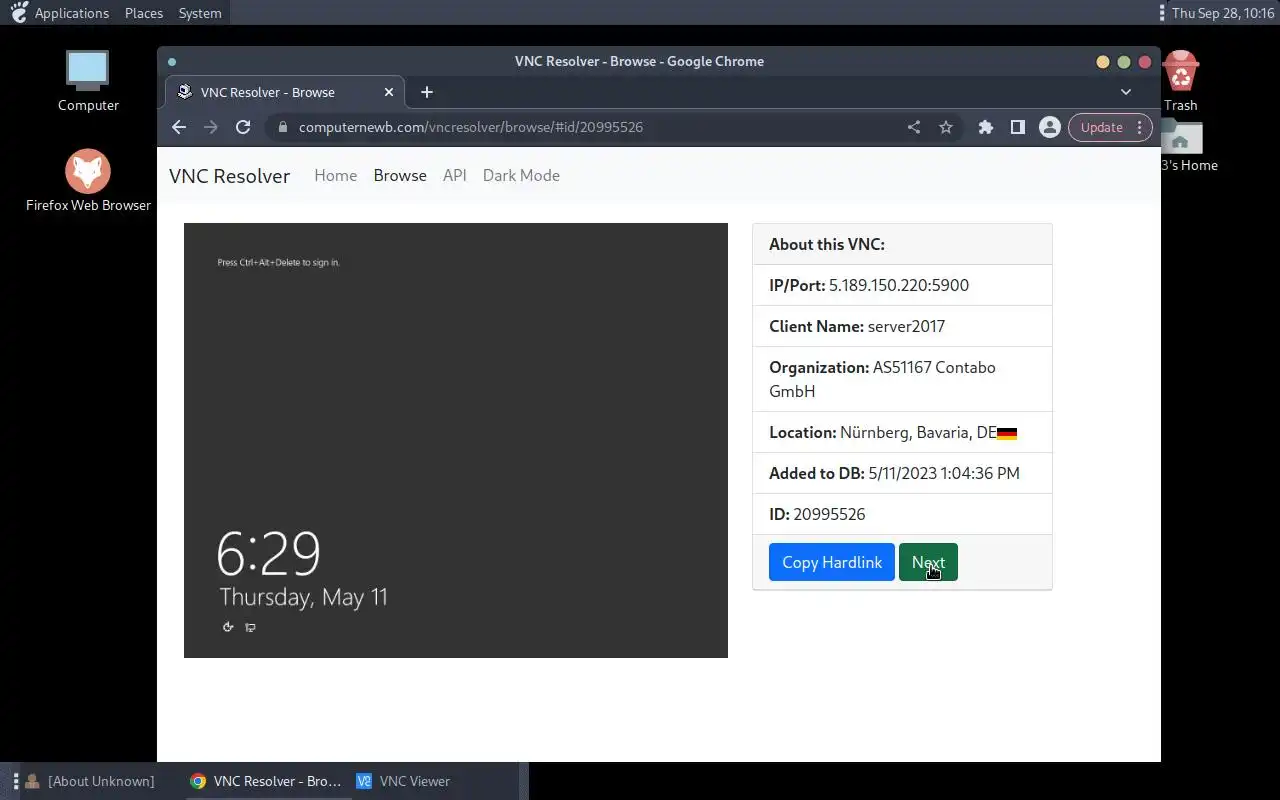This screenshot has height=800, width=1280.
Task: Click the AS51167 Contabo GmbH organization text
Action: tap(882, 379)
